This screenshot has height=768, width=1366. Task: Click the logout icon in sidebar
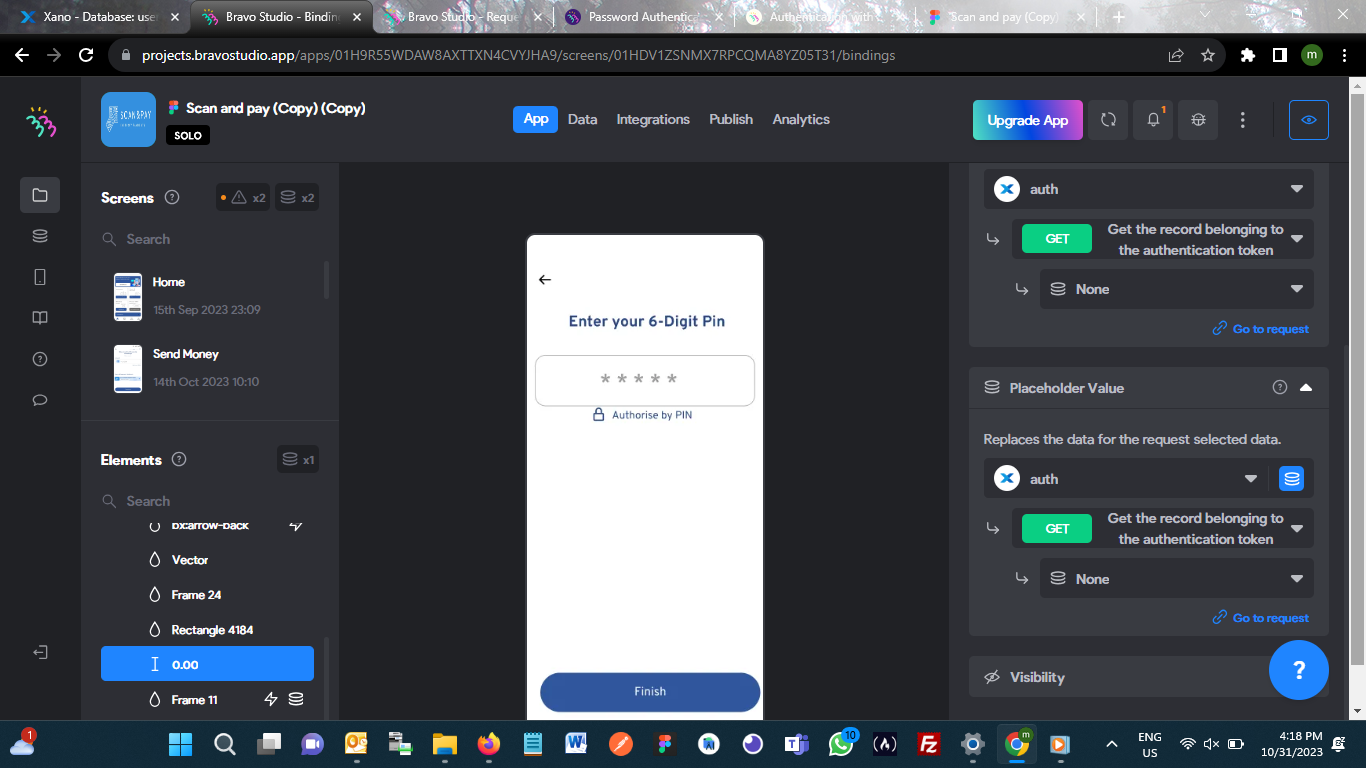[40, 652]
